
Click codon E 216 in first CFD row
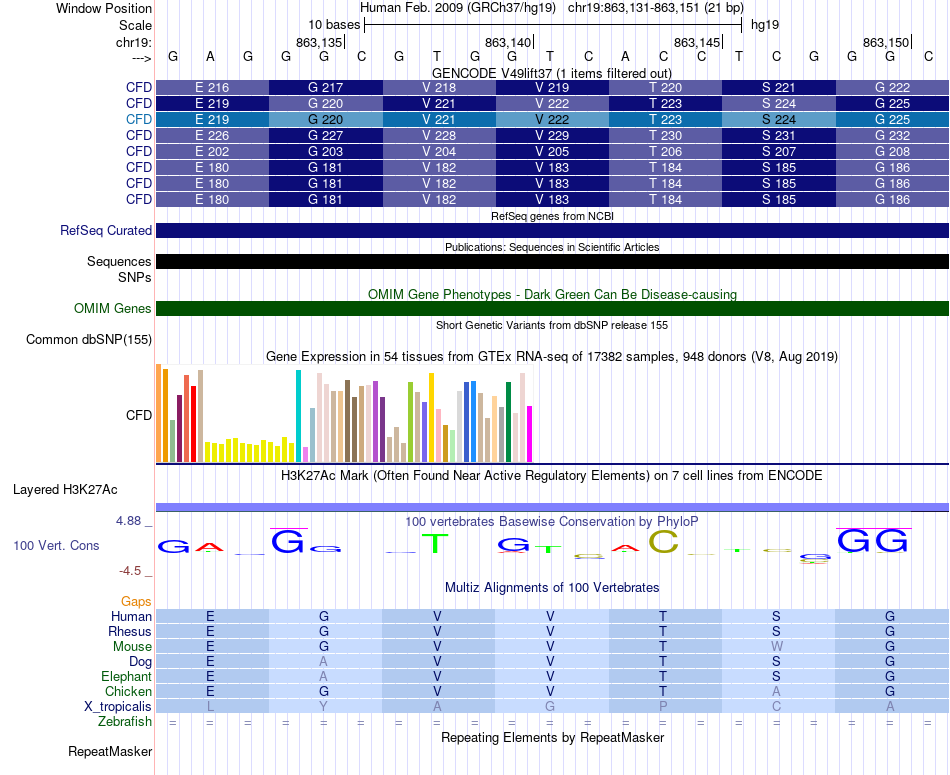click(212, 87)
